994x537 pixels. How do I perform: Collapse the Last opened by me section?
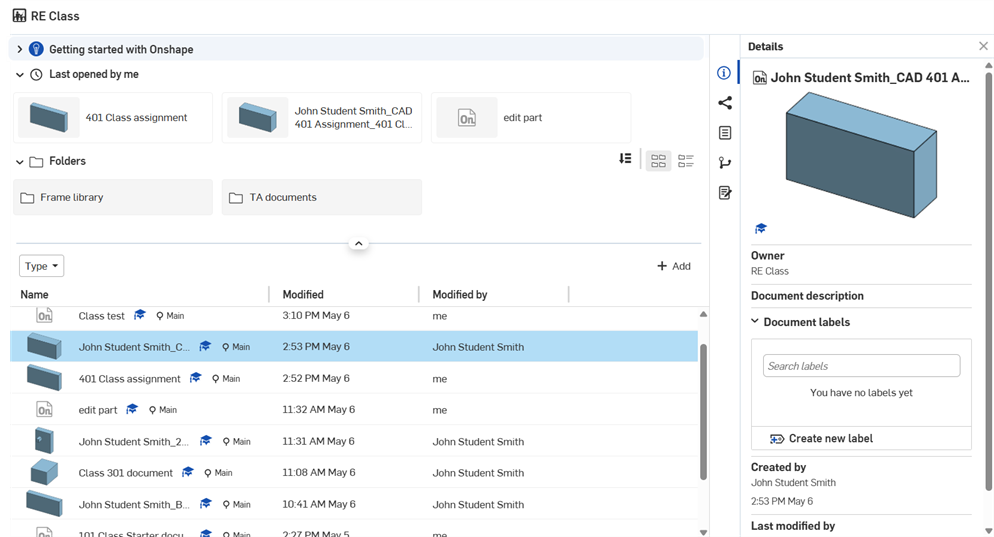click(20, 75)
